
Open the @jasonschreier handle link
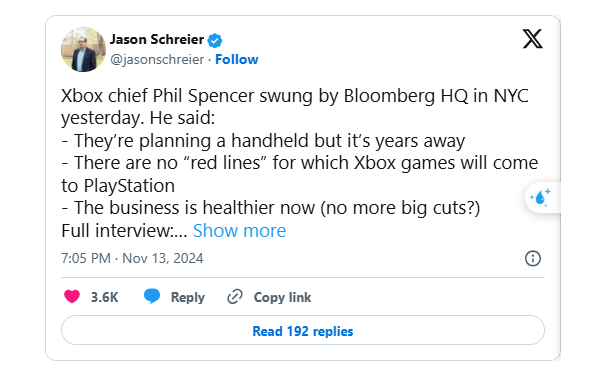click(157, 59)
